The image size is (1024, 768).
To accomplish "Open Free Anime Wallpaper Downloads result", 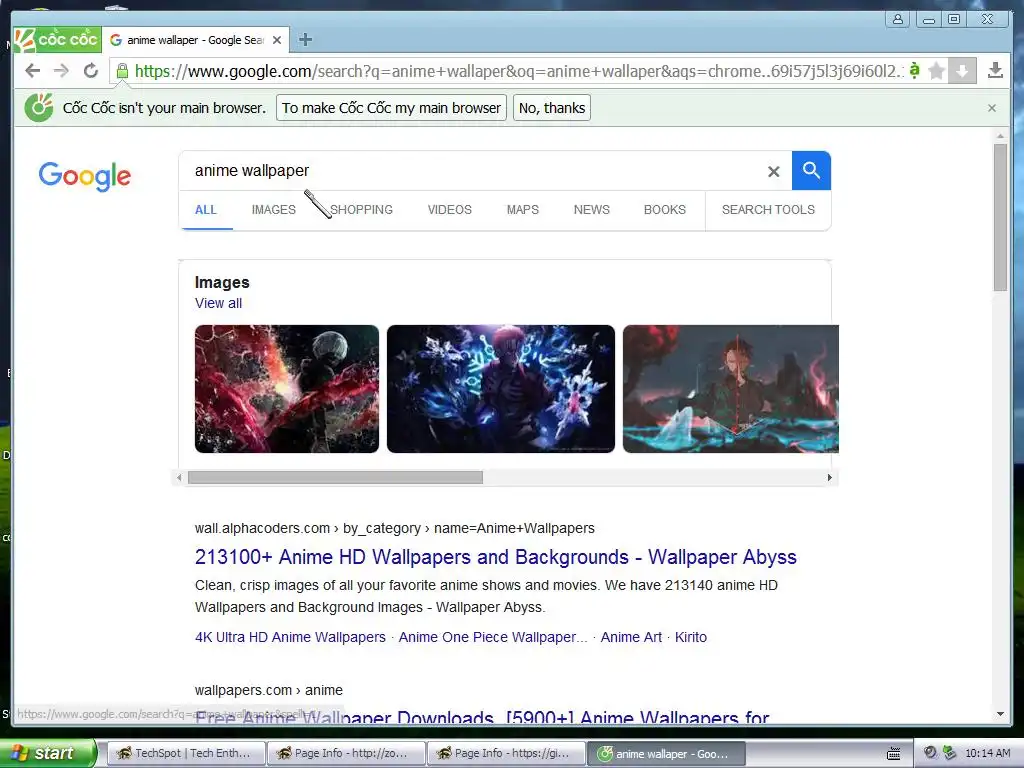I will (482, 717).
